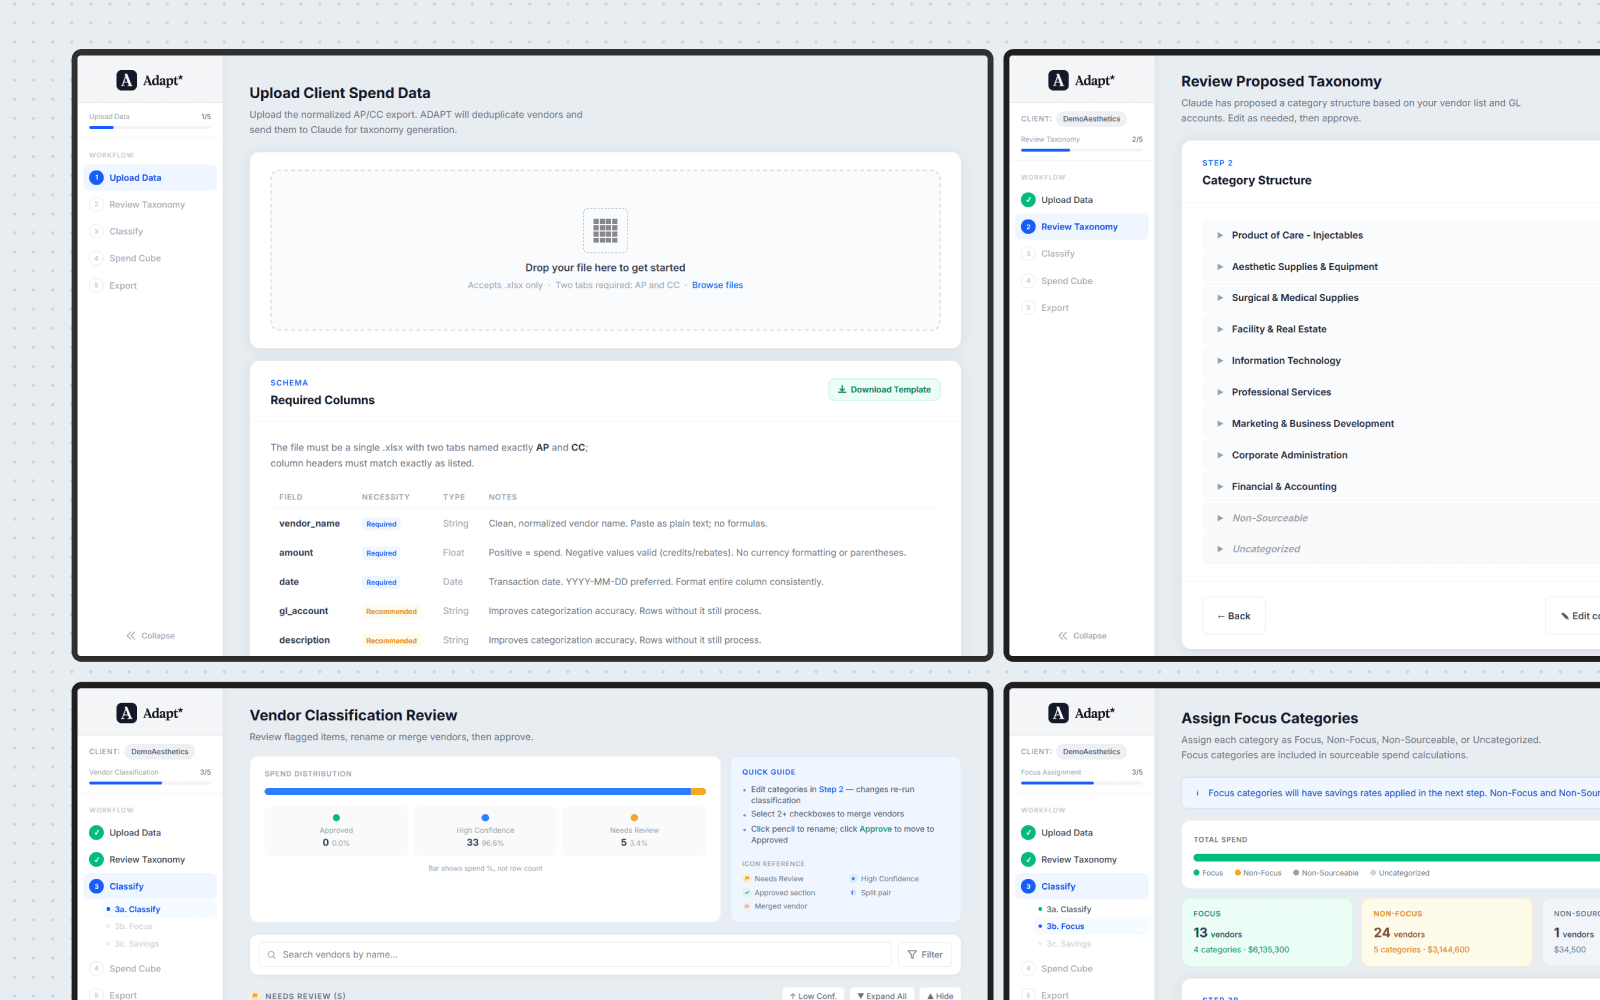
Task: Click step 1 circle beside Upload Data in upload panel
Action: tap(96, 178)
